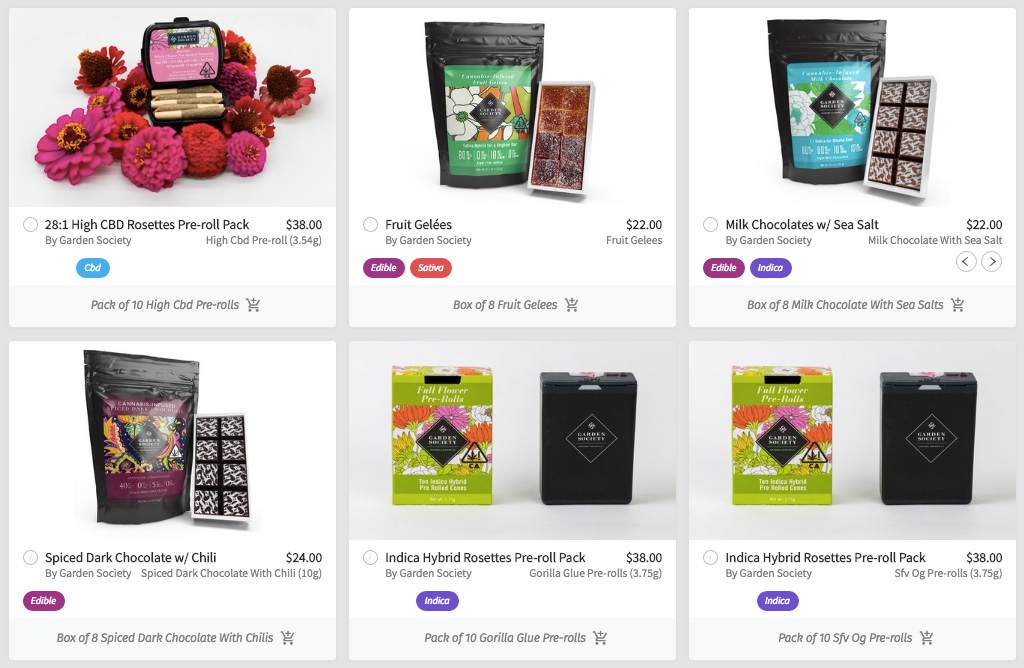Click cart icon for High Cbd Pre-rolls pack
This screenshot has width=1024, height=668.
pyautogui.click(x=253, y=305)
